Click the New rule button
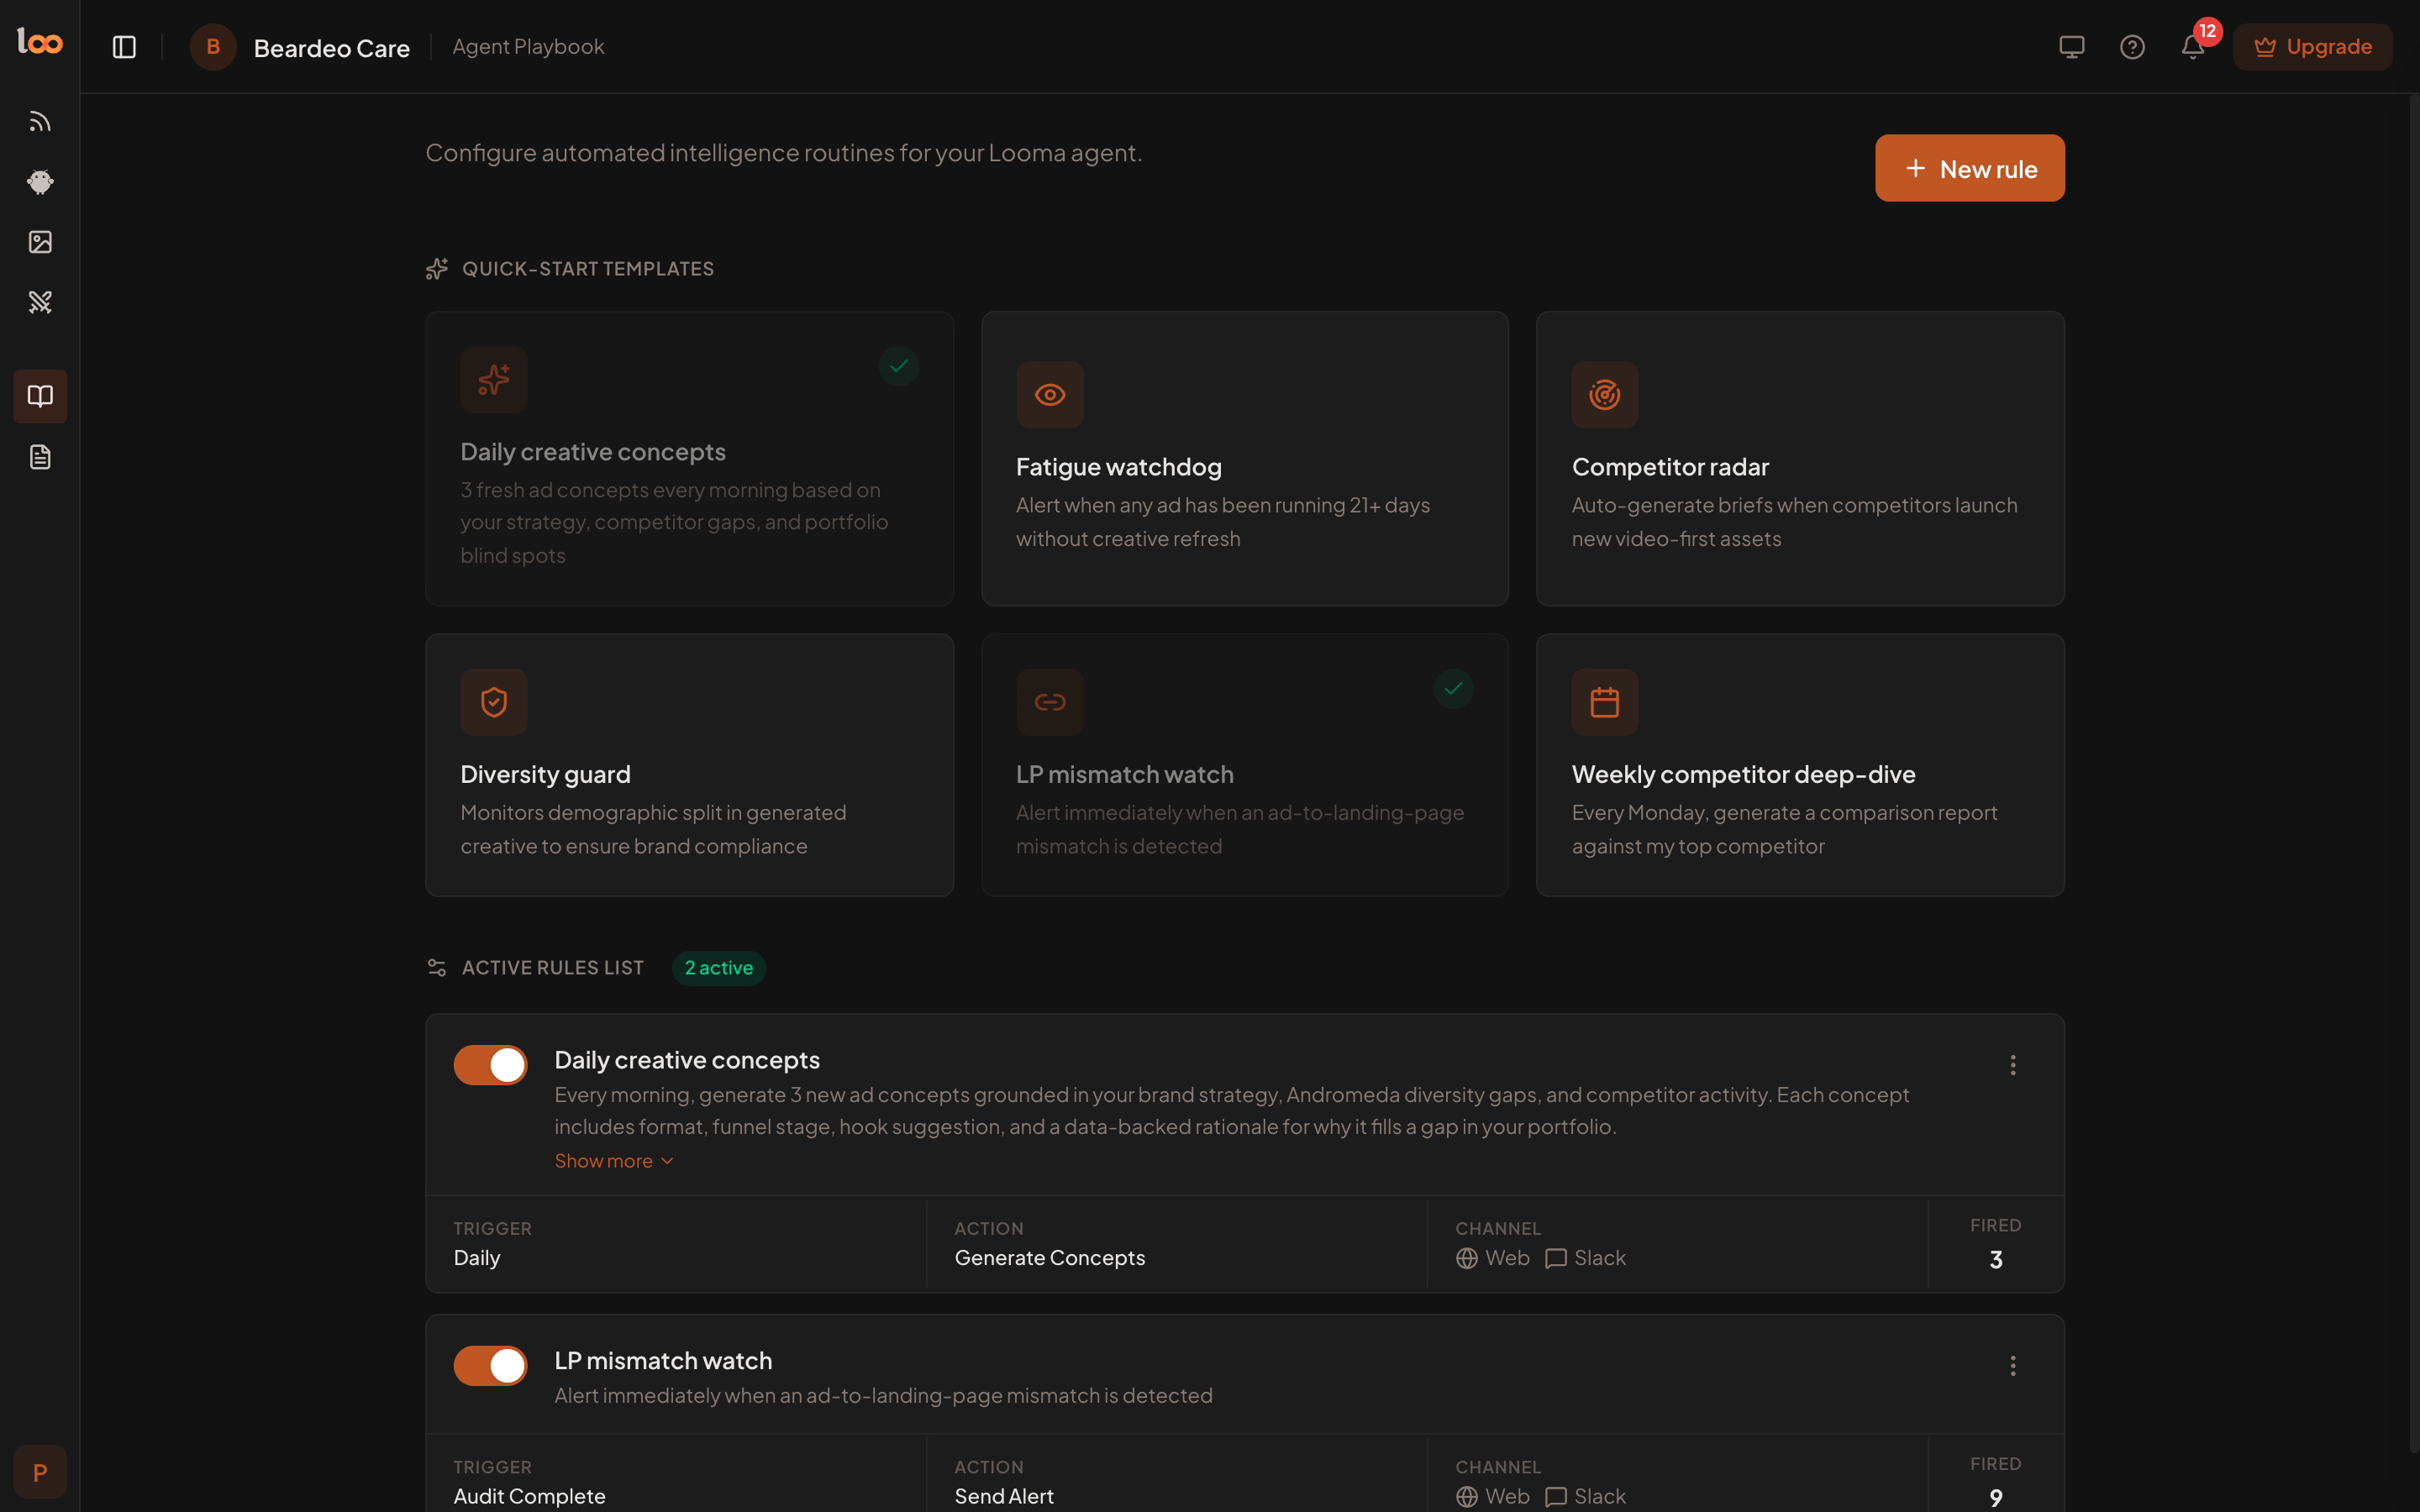The width and height of the screenshot is (2420, 1512). pos(1969,168)
